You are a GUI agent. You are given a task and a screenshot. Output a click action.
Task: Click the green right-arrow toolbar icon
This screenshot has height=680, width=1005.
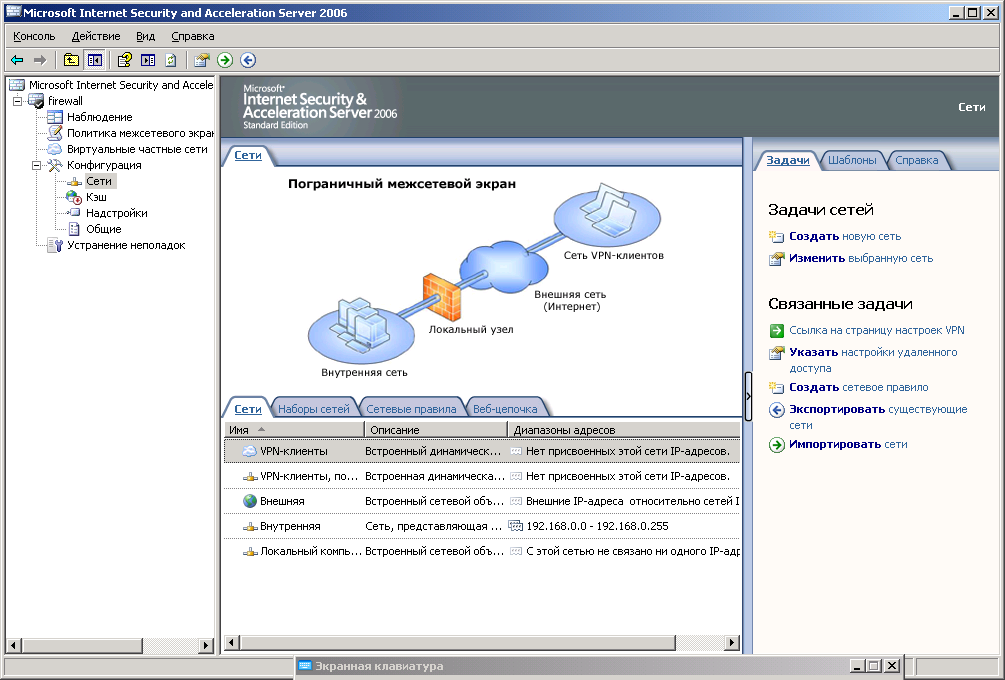(225, 60)
